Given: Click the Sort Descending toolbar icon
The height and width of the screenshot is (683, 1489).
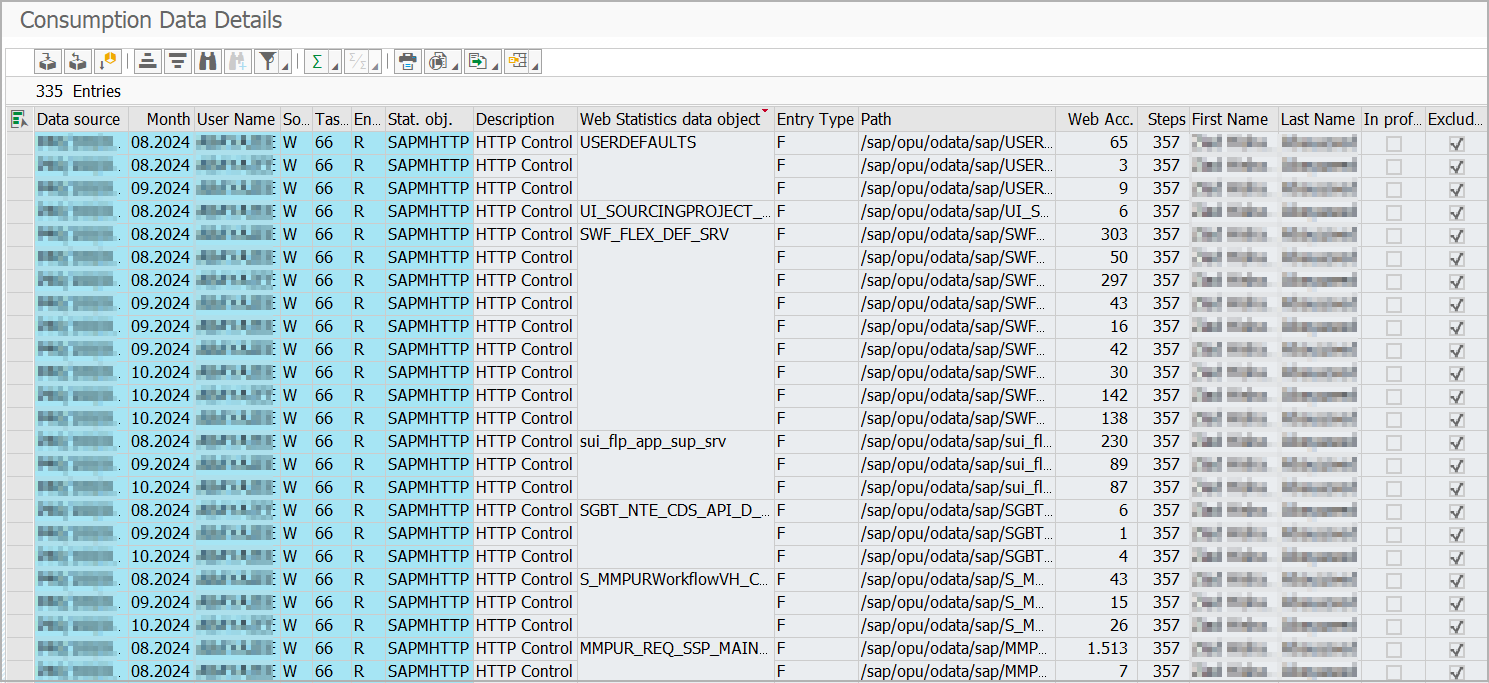Looking at the screenshot, I should tap(177, 62).
